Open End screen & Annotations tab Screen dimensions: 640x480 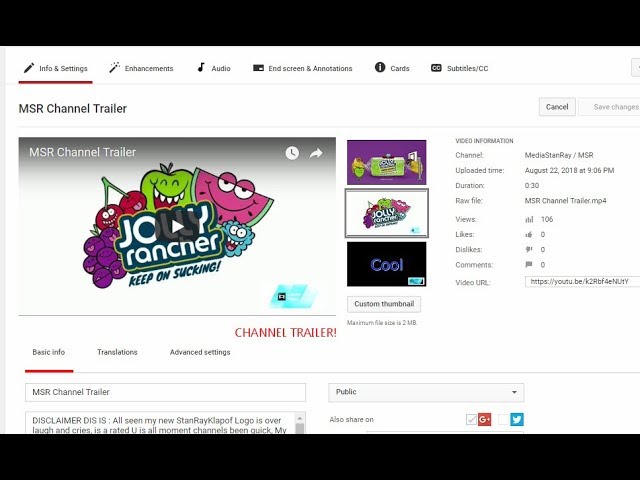coord(302,69)
